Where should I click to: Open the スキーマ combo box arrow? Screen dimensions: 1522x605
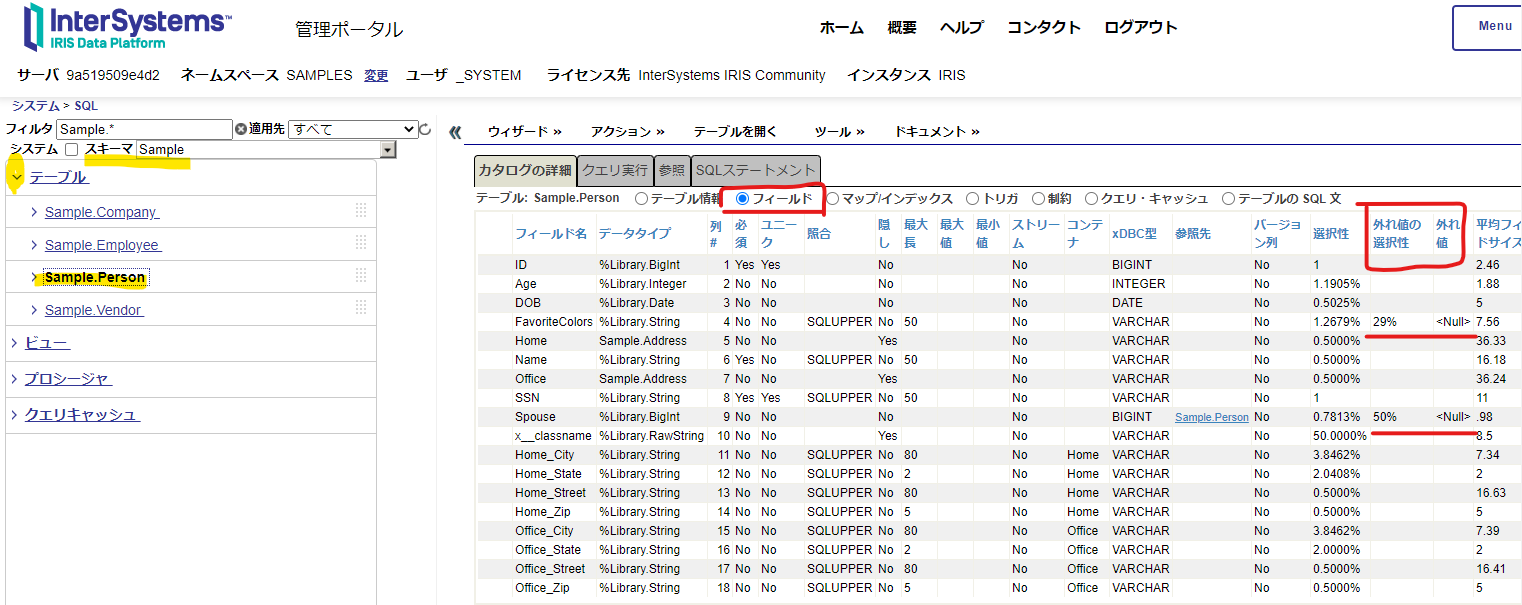(x=388, y=149)
